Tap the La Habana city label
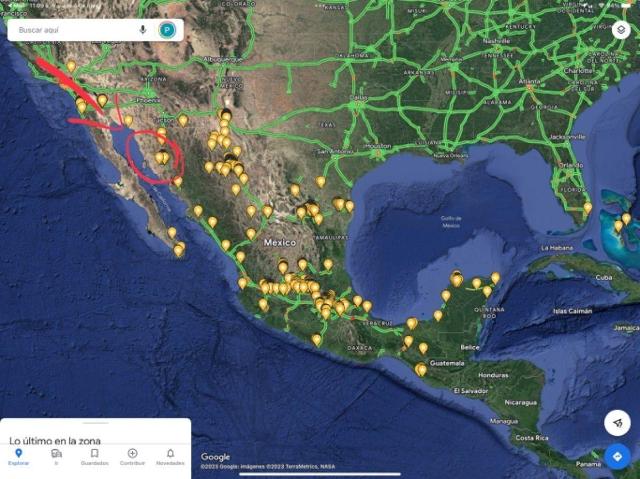Viewport: 640px width, 479px height. point(557,248)
